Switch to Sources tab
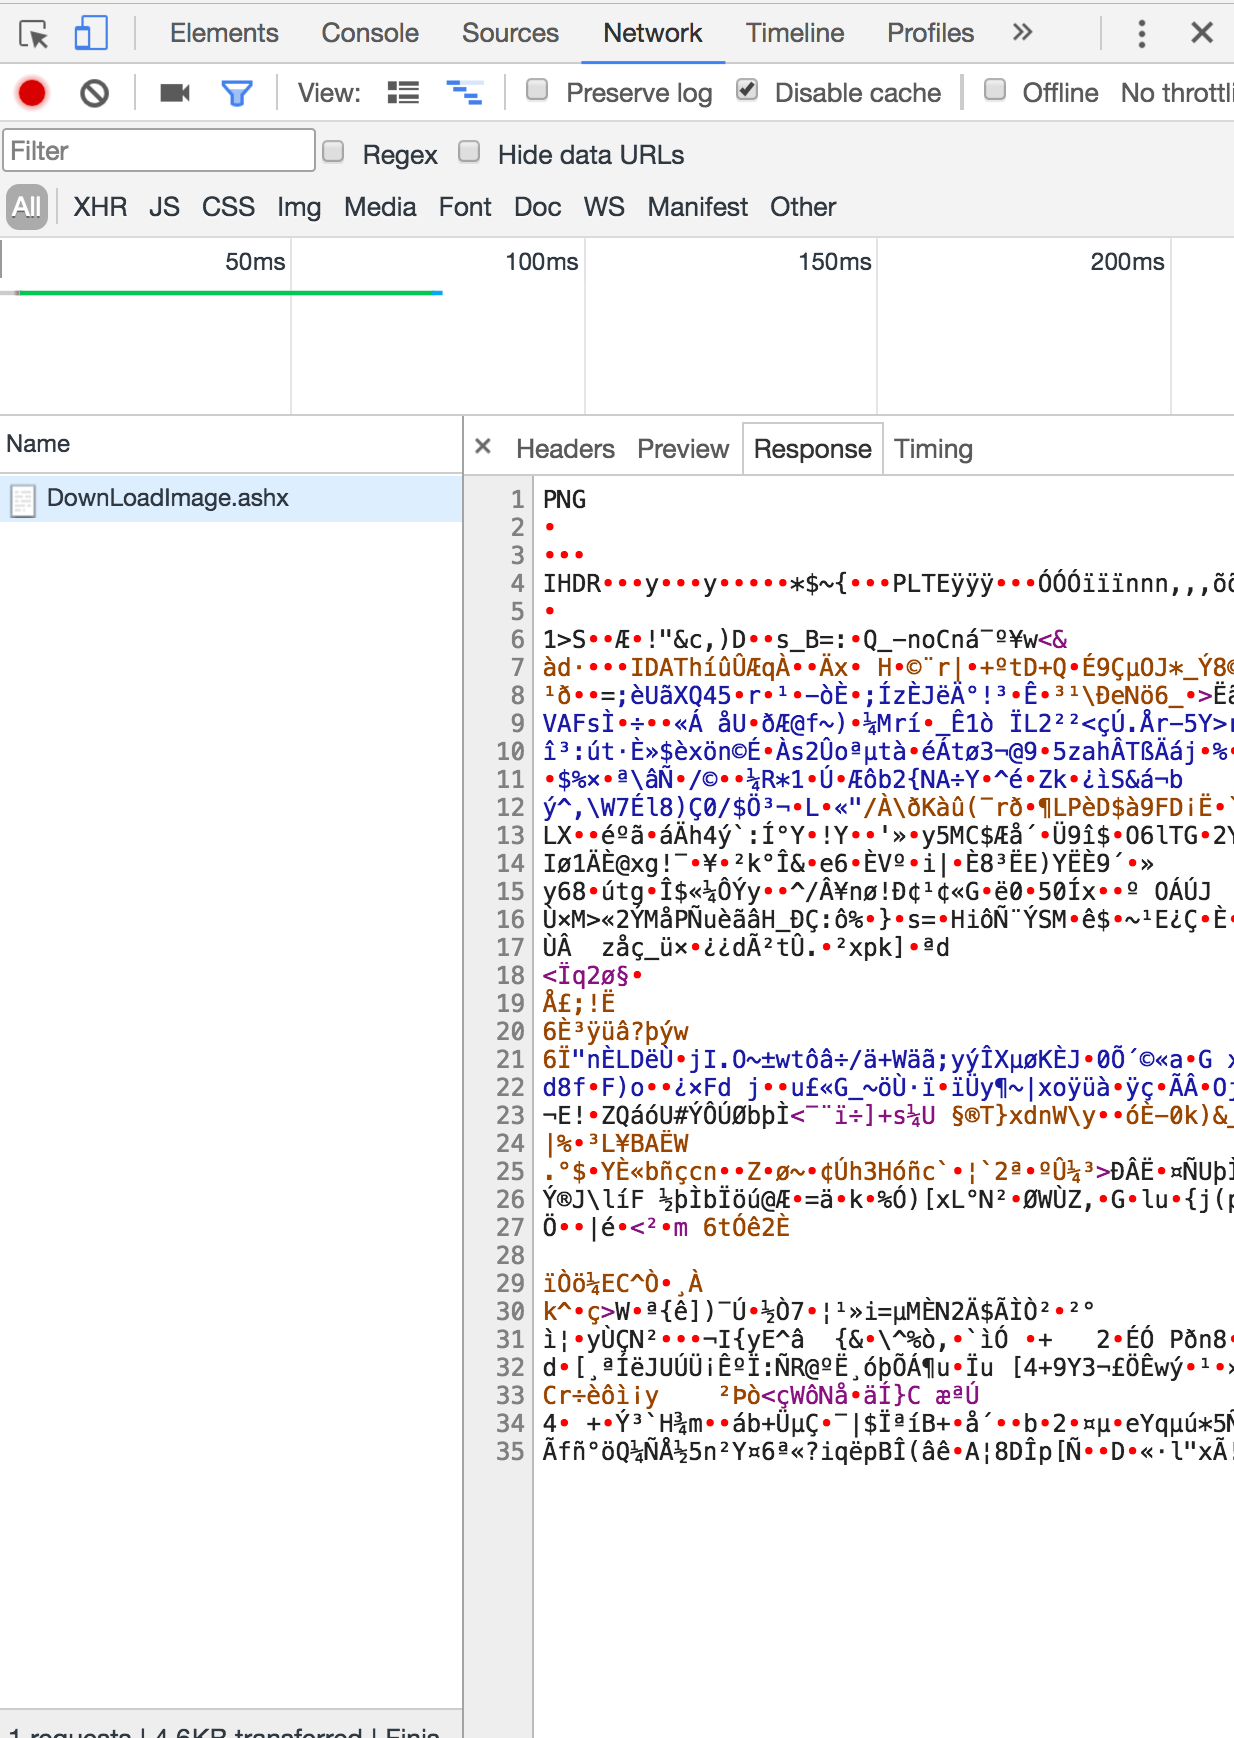Viewport: 1234px width, 1738px height. tap(510, 33)
